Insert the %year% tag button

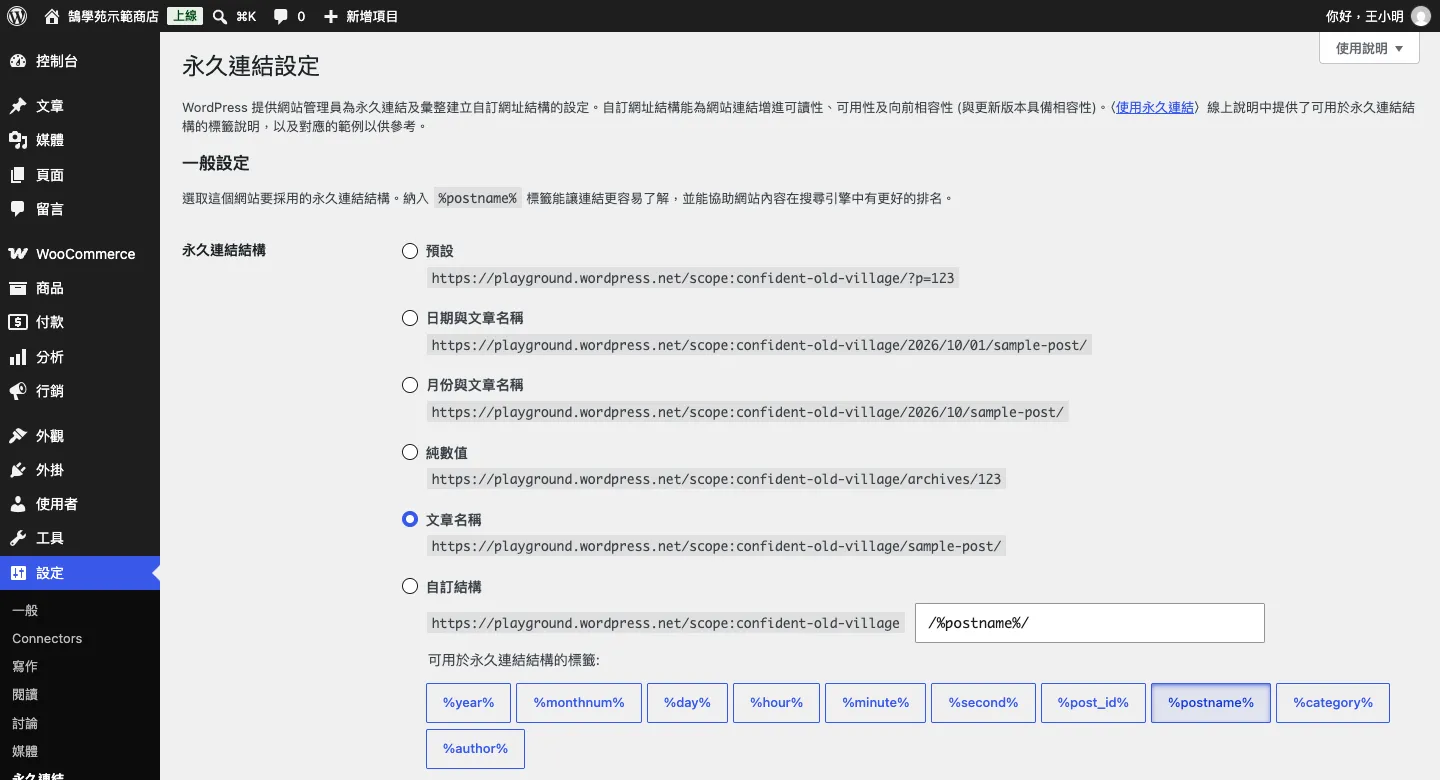click(x=468, y=703)
